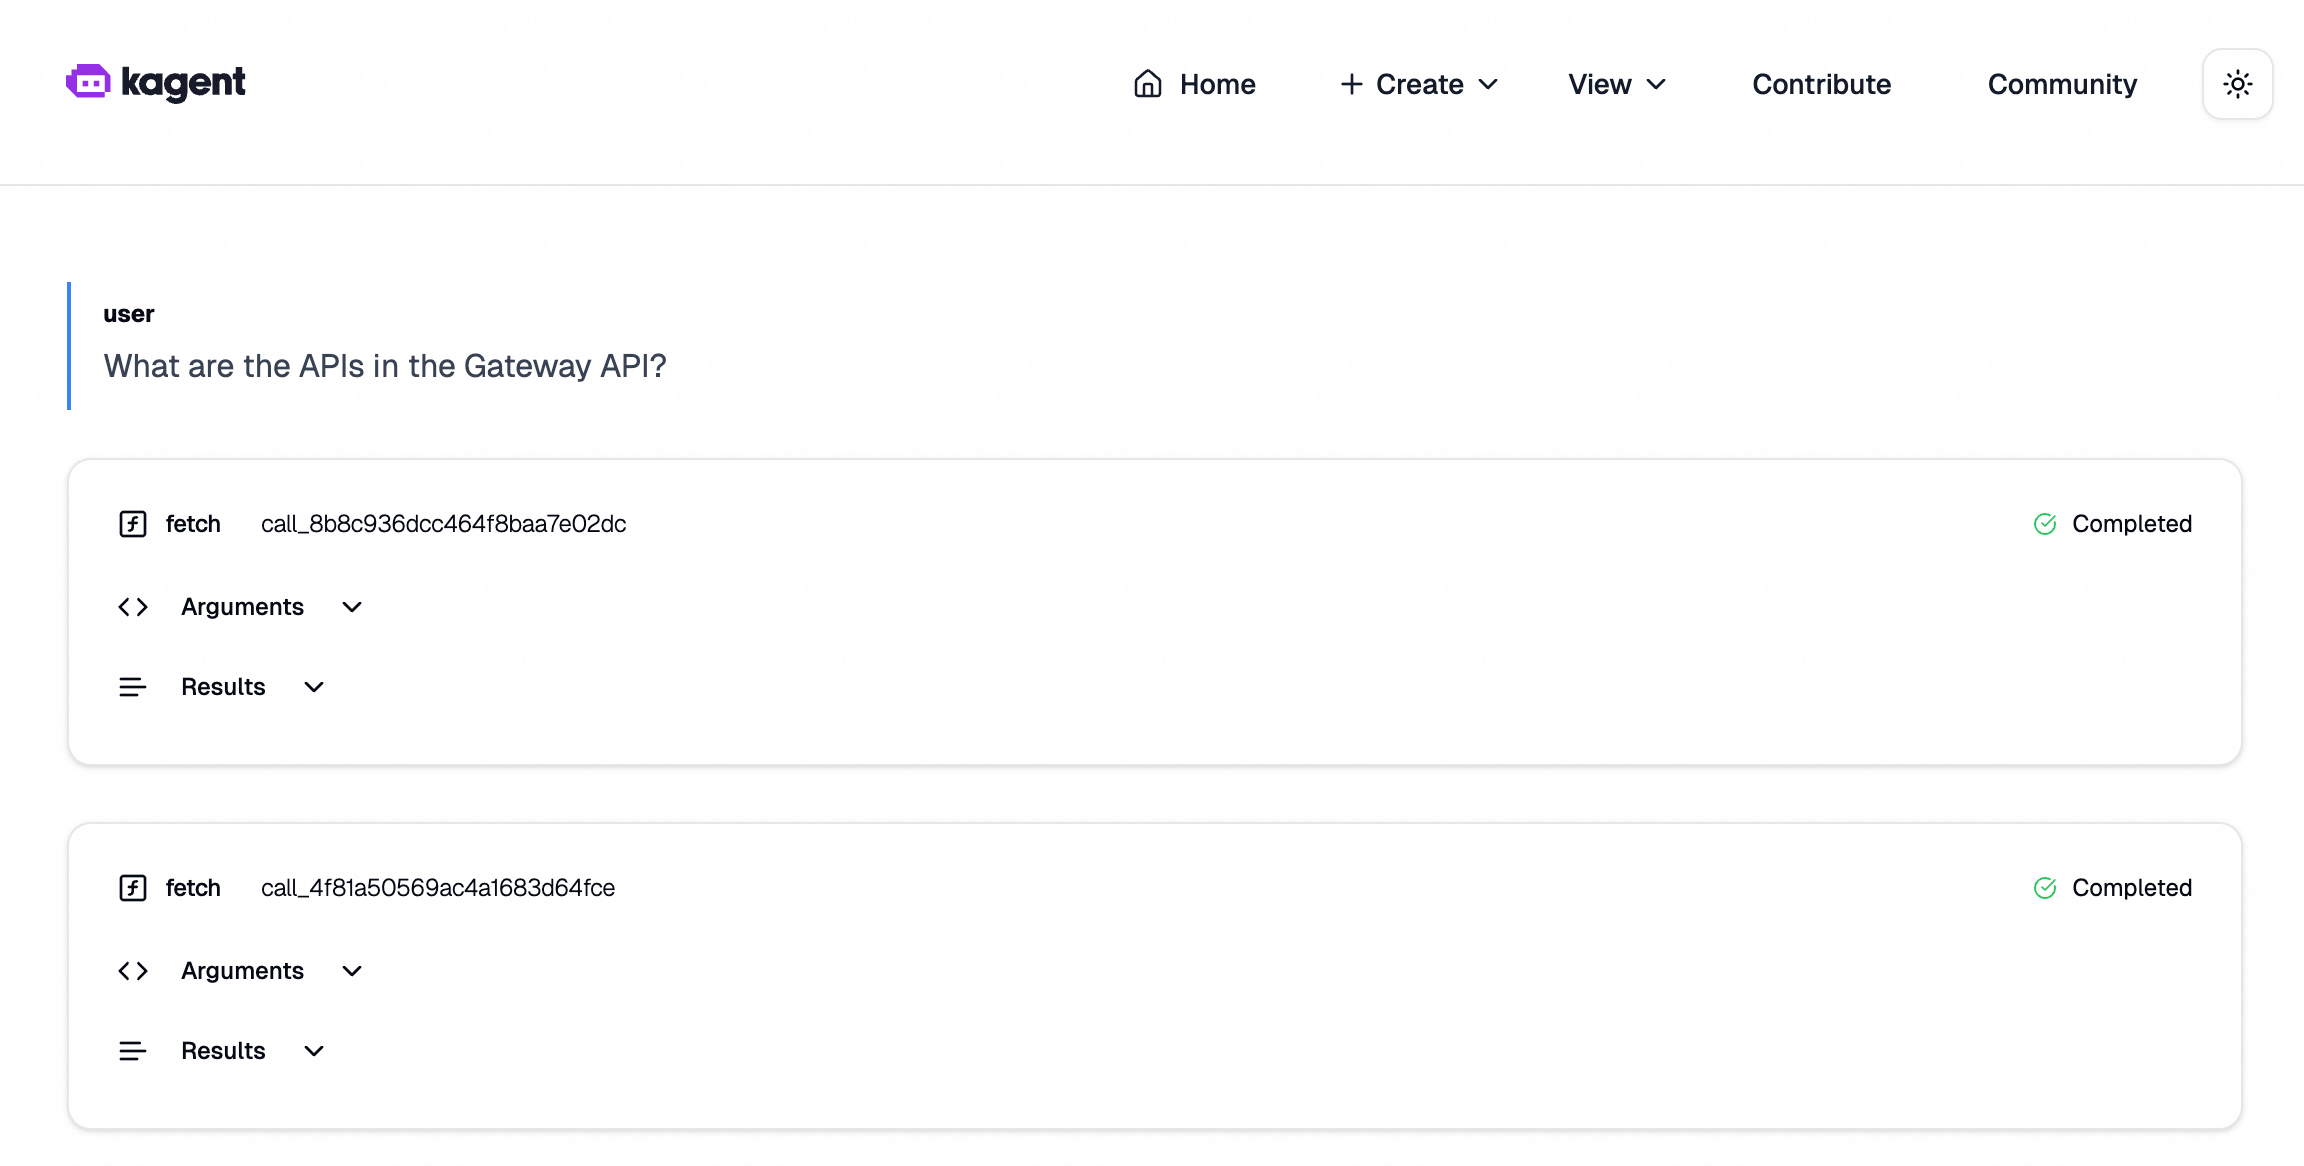Expand Results chevron in second fetch call
Image resolution: width=2304 pixels, height=1166 pixels.
pos(314,1051)
